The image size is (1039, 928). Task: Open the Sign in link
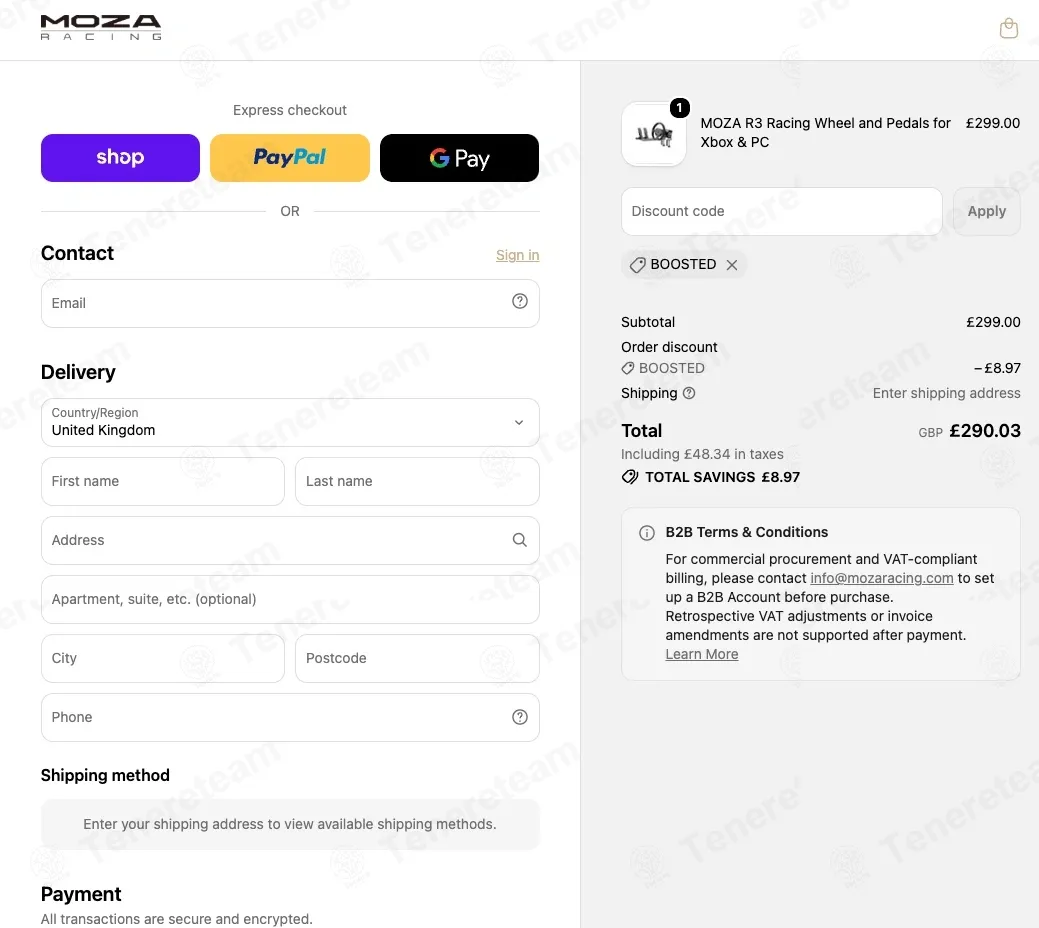point(518,255)
